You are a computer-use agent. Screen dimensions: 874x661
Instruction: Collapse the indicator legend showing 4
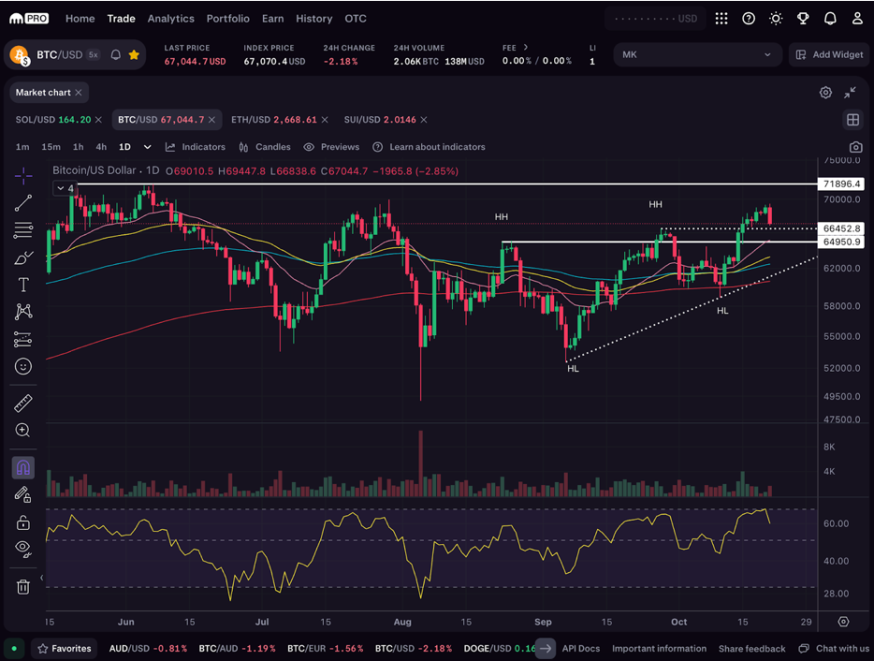[x=65, y=188]
